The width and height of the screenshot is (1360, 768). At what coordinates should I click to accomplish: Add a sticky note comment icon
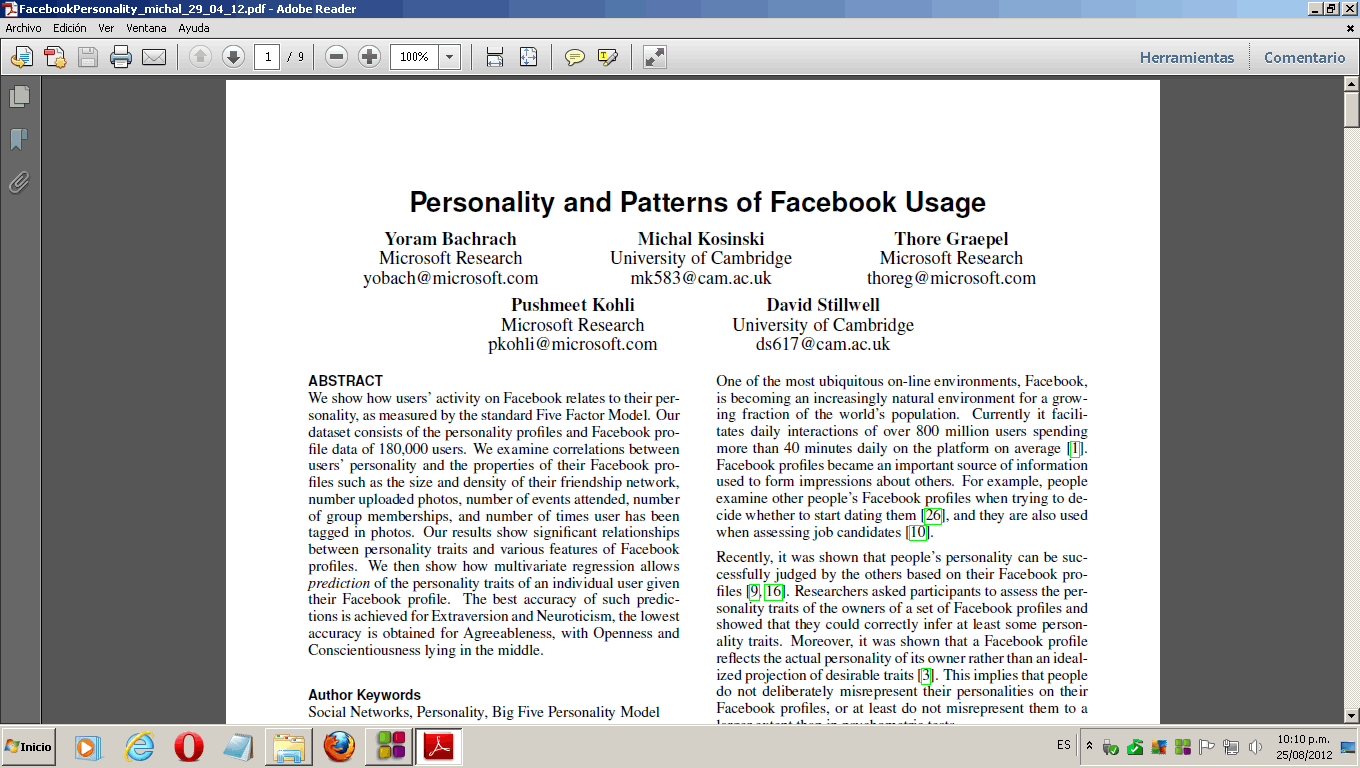click(x=575, y=57)
